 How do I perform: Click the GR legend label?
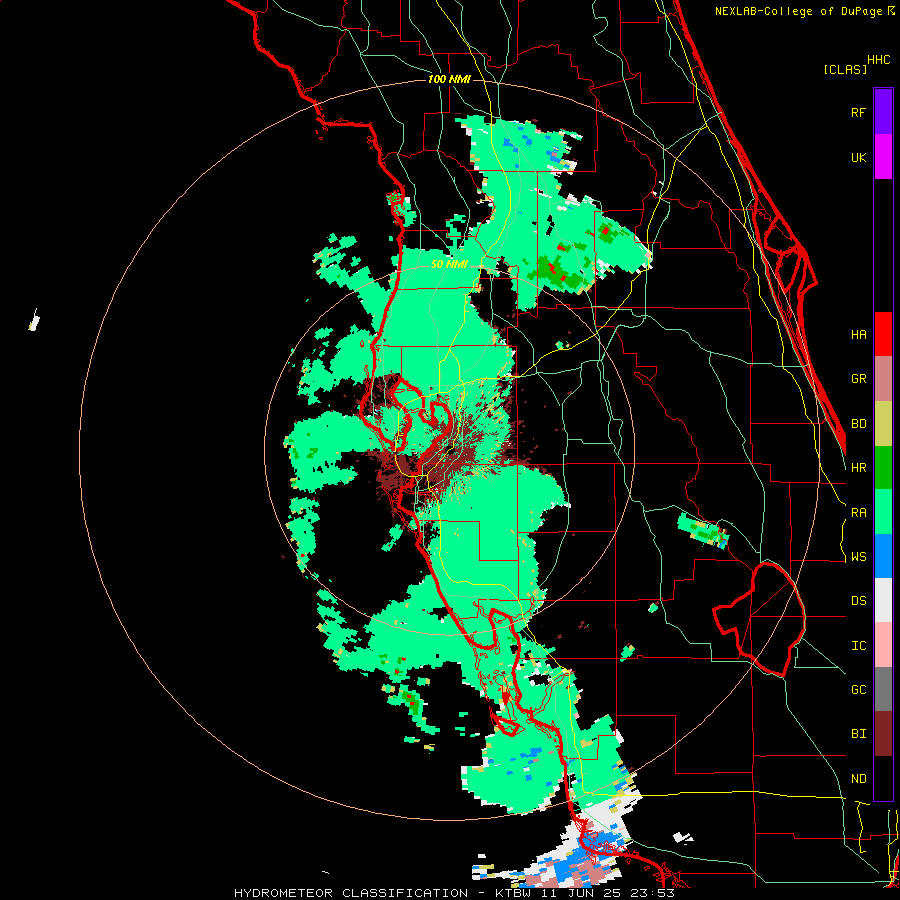click(859, 379)
